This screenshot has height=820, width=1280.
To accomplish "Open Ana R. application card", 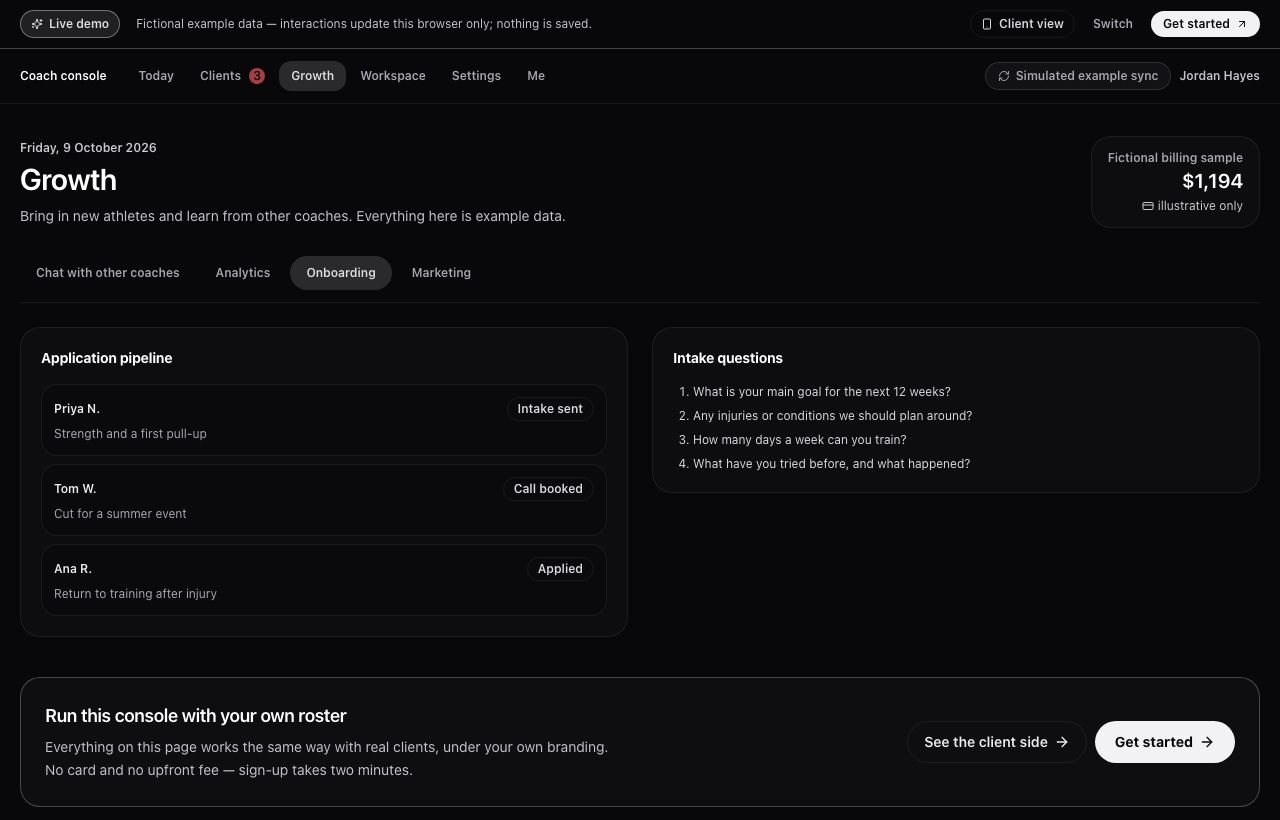I will point(324,580).
